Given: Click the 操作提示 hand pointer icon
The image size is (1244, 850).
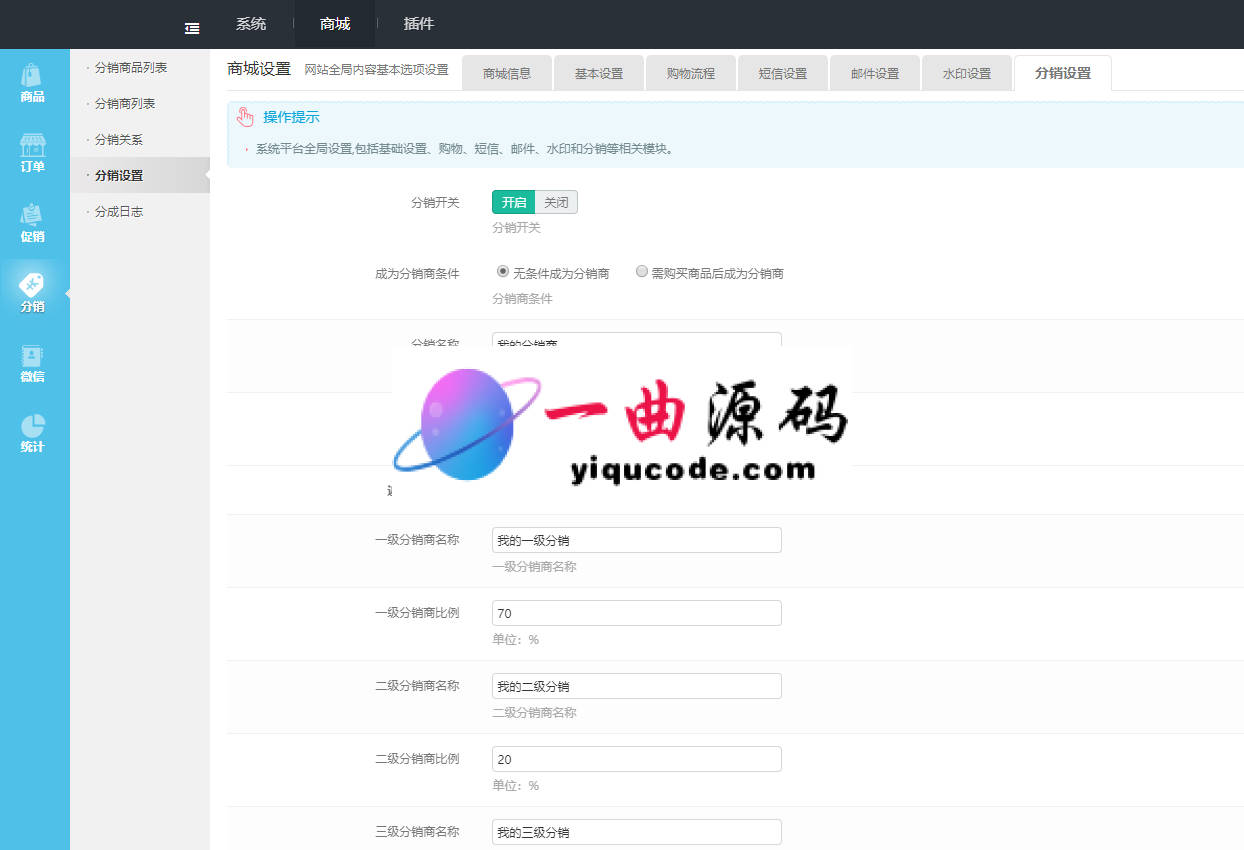Looking at the screenshot, I should coord(245,118).
